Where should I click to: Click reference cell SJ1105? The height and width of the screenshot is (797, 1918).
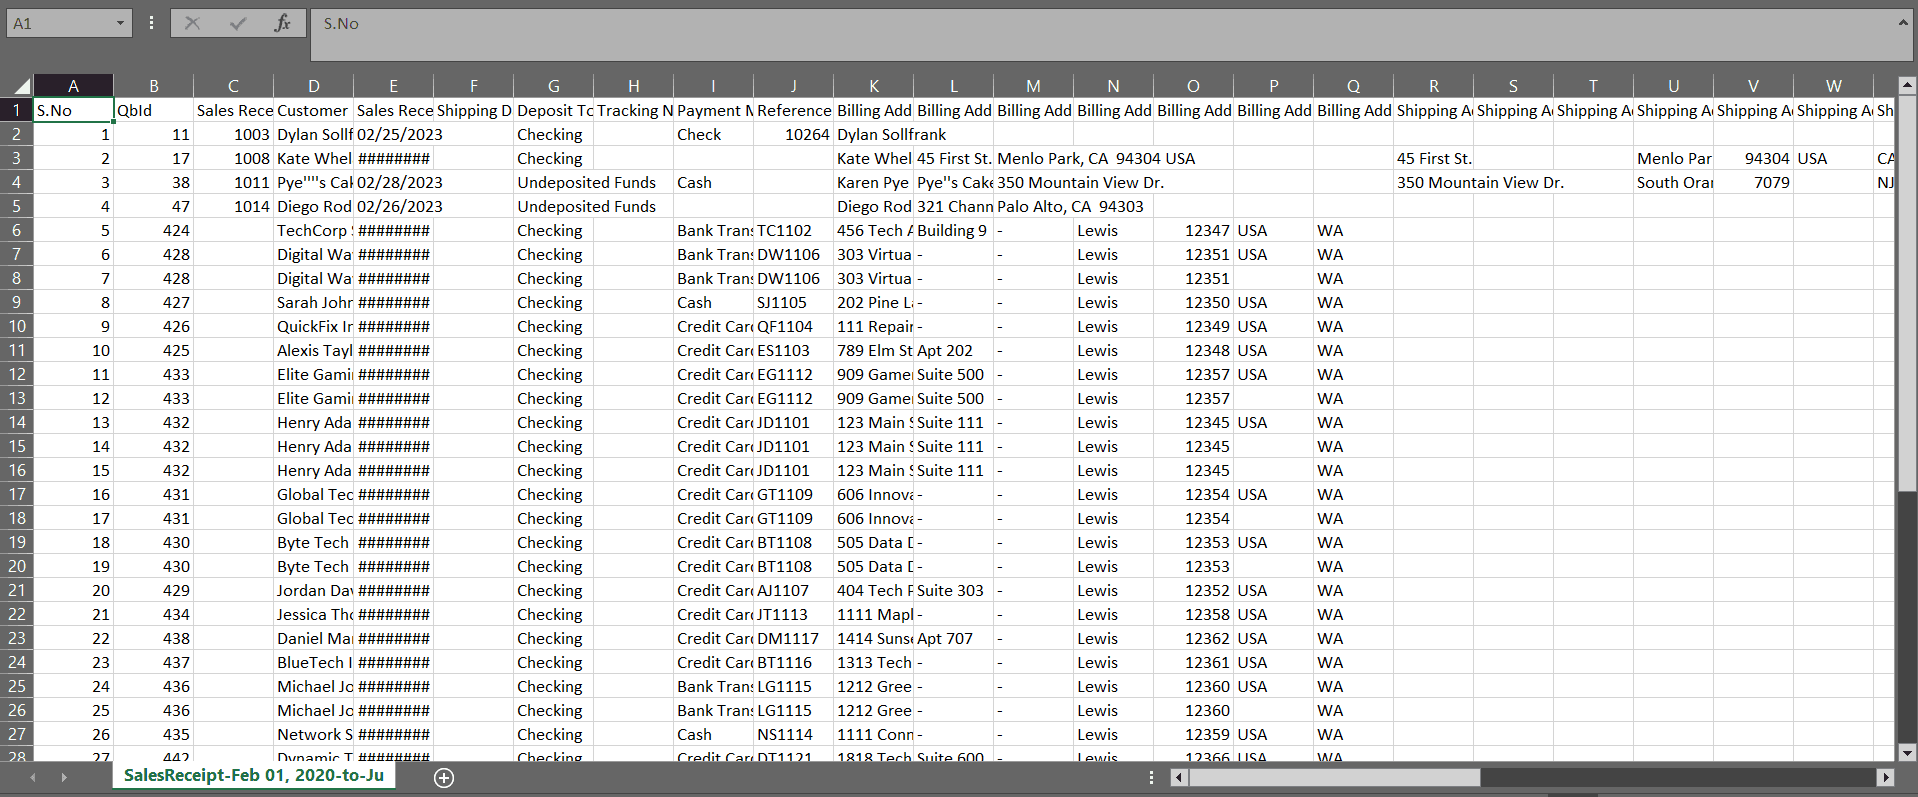point(793,302)
